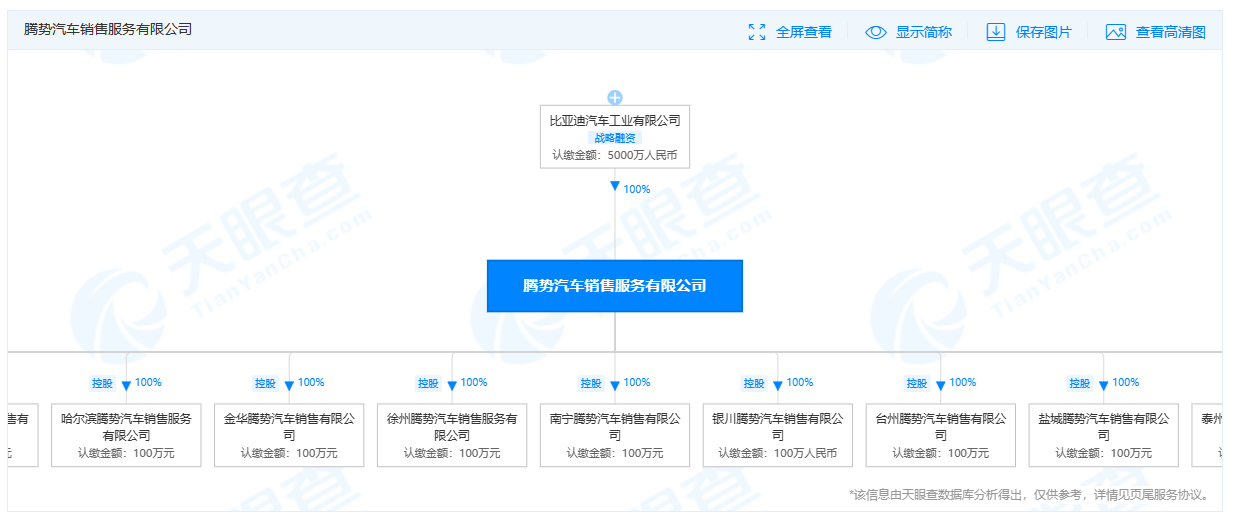Click 100% stake label above 哈尔滨腾势
This screenshot has width=1235, height=522.
coord(148,382)
